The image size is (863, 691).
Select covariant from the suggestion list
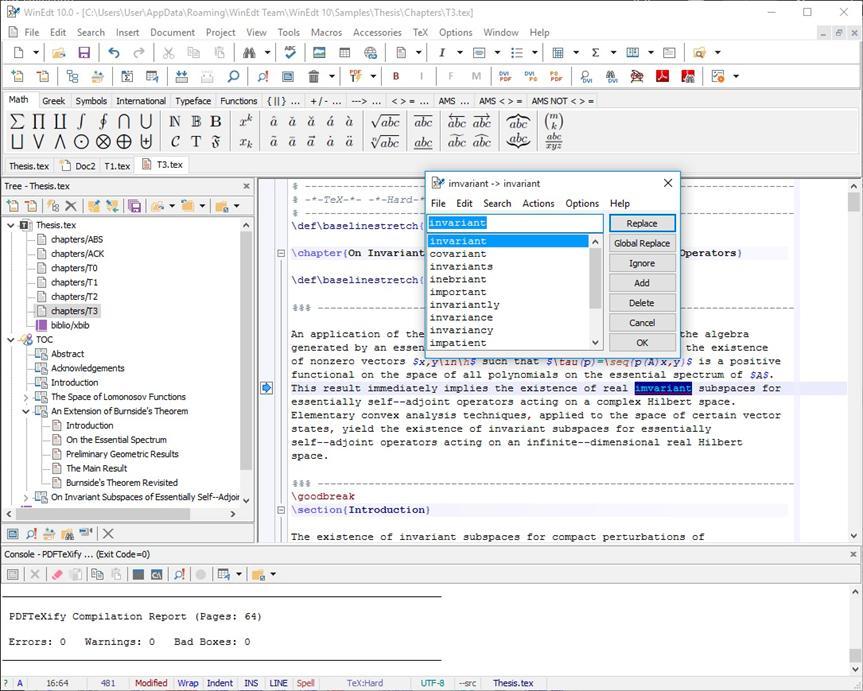(x=458, y=254)
